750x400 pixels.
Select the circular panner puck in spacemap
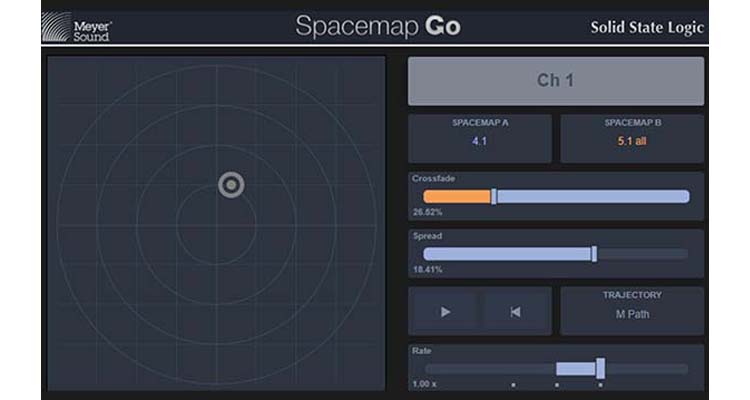point(231,185)
